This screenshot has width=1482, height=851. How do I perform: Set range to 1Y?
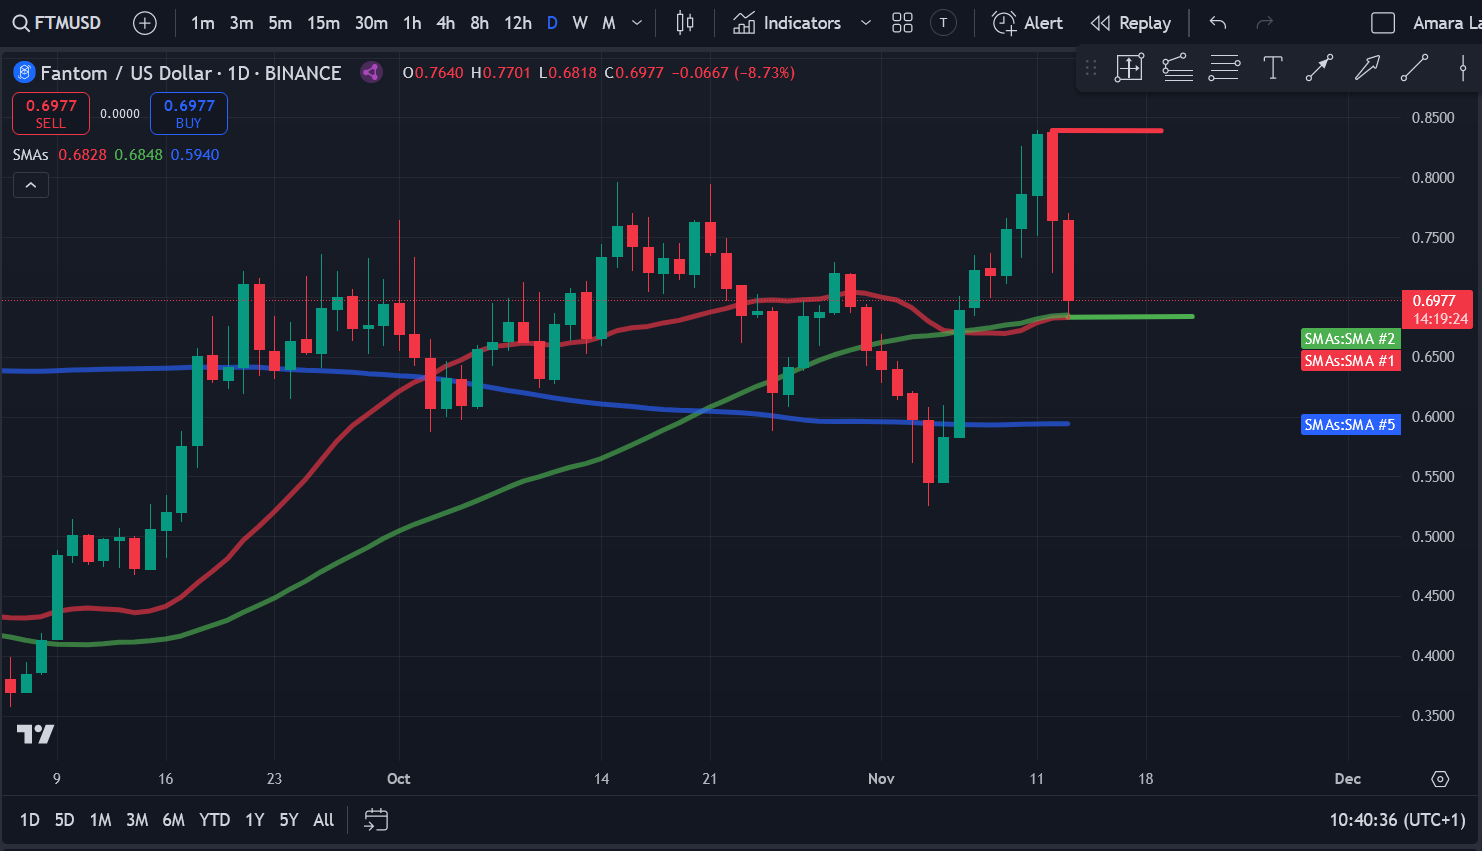tap(255, 820)
